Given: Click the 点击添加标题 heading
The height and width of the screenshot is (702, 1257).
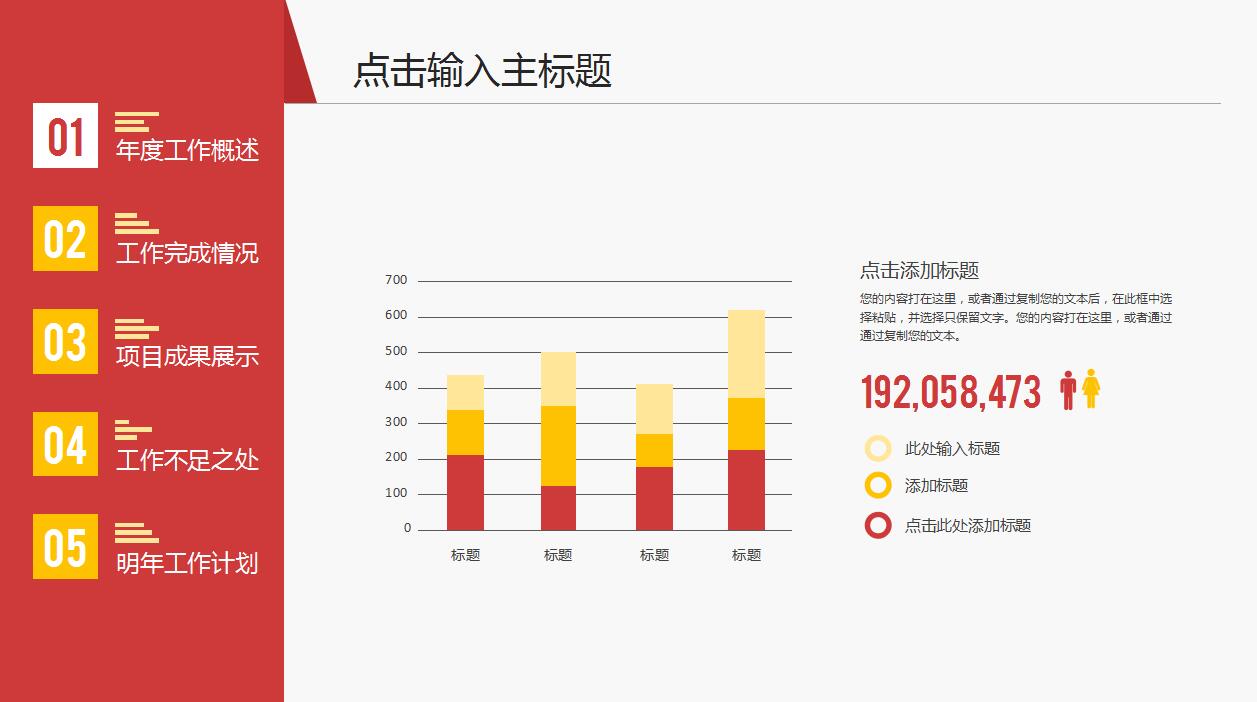Looking at the screenshot, I should pos(919,267).
